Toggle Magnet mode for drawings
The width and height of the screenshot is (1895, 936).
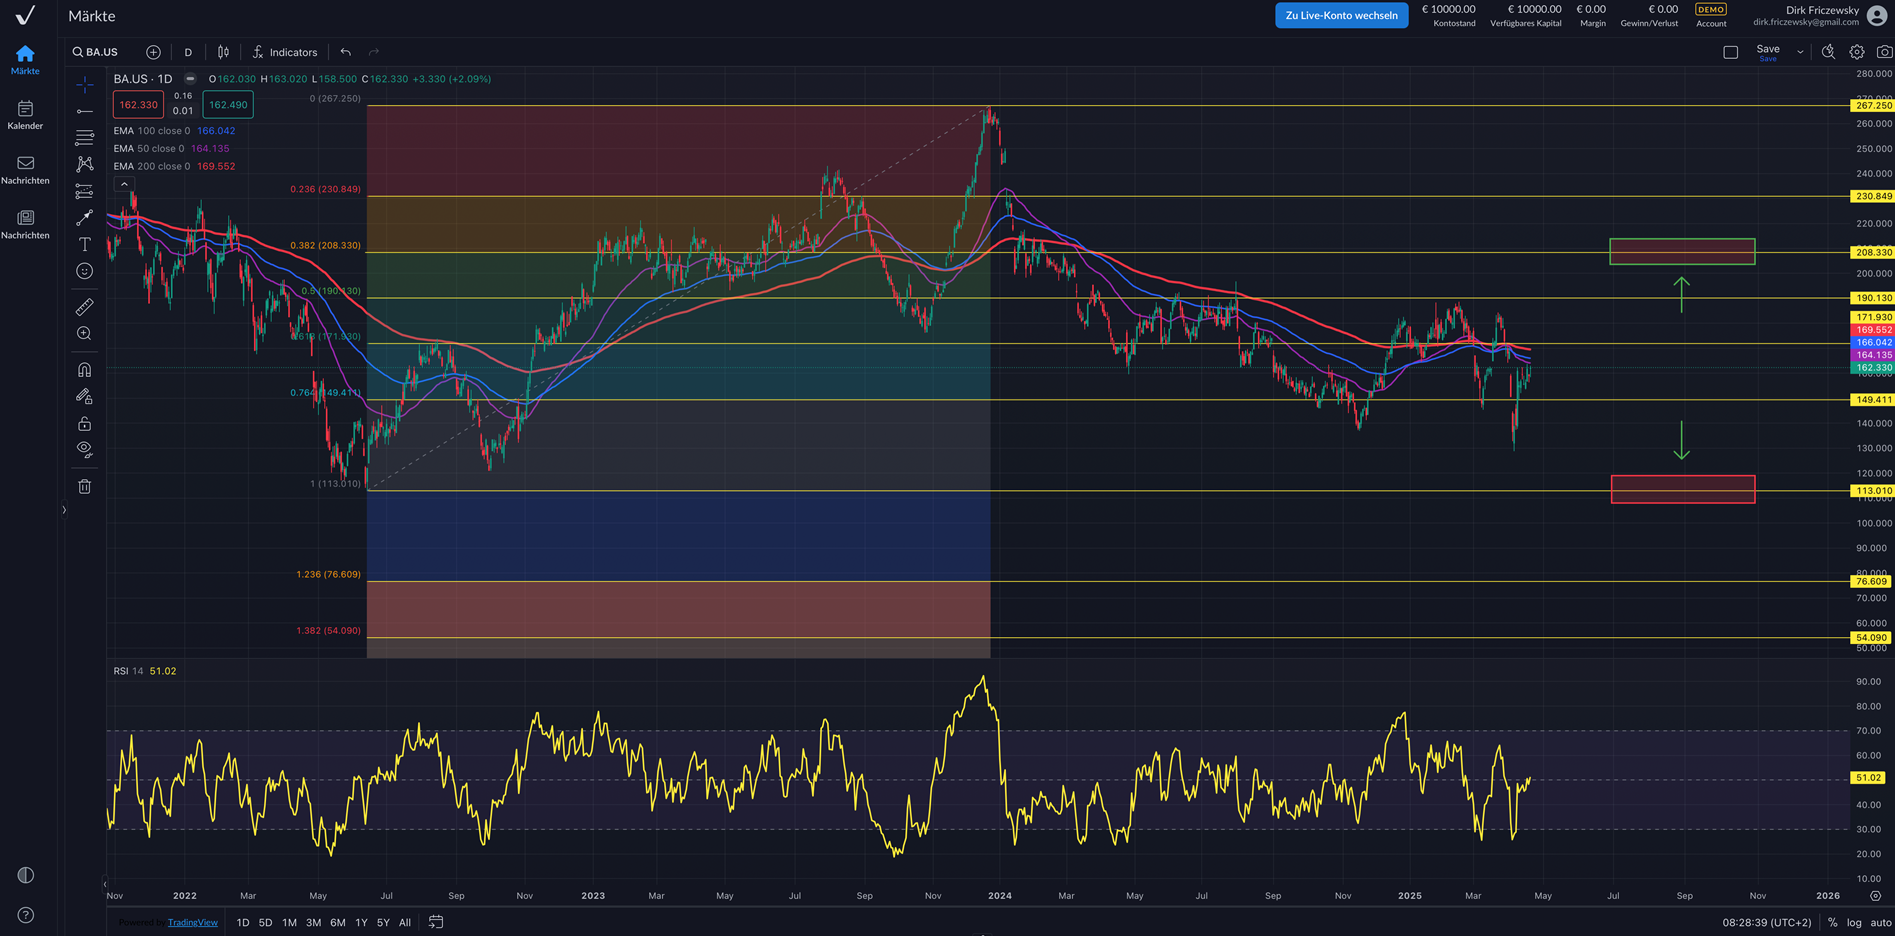pyautogui.click(x=85, y=370)
